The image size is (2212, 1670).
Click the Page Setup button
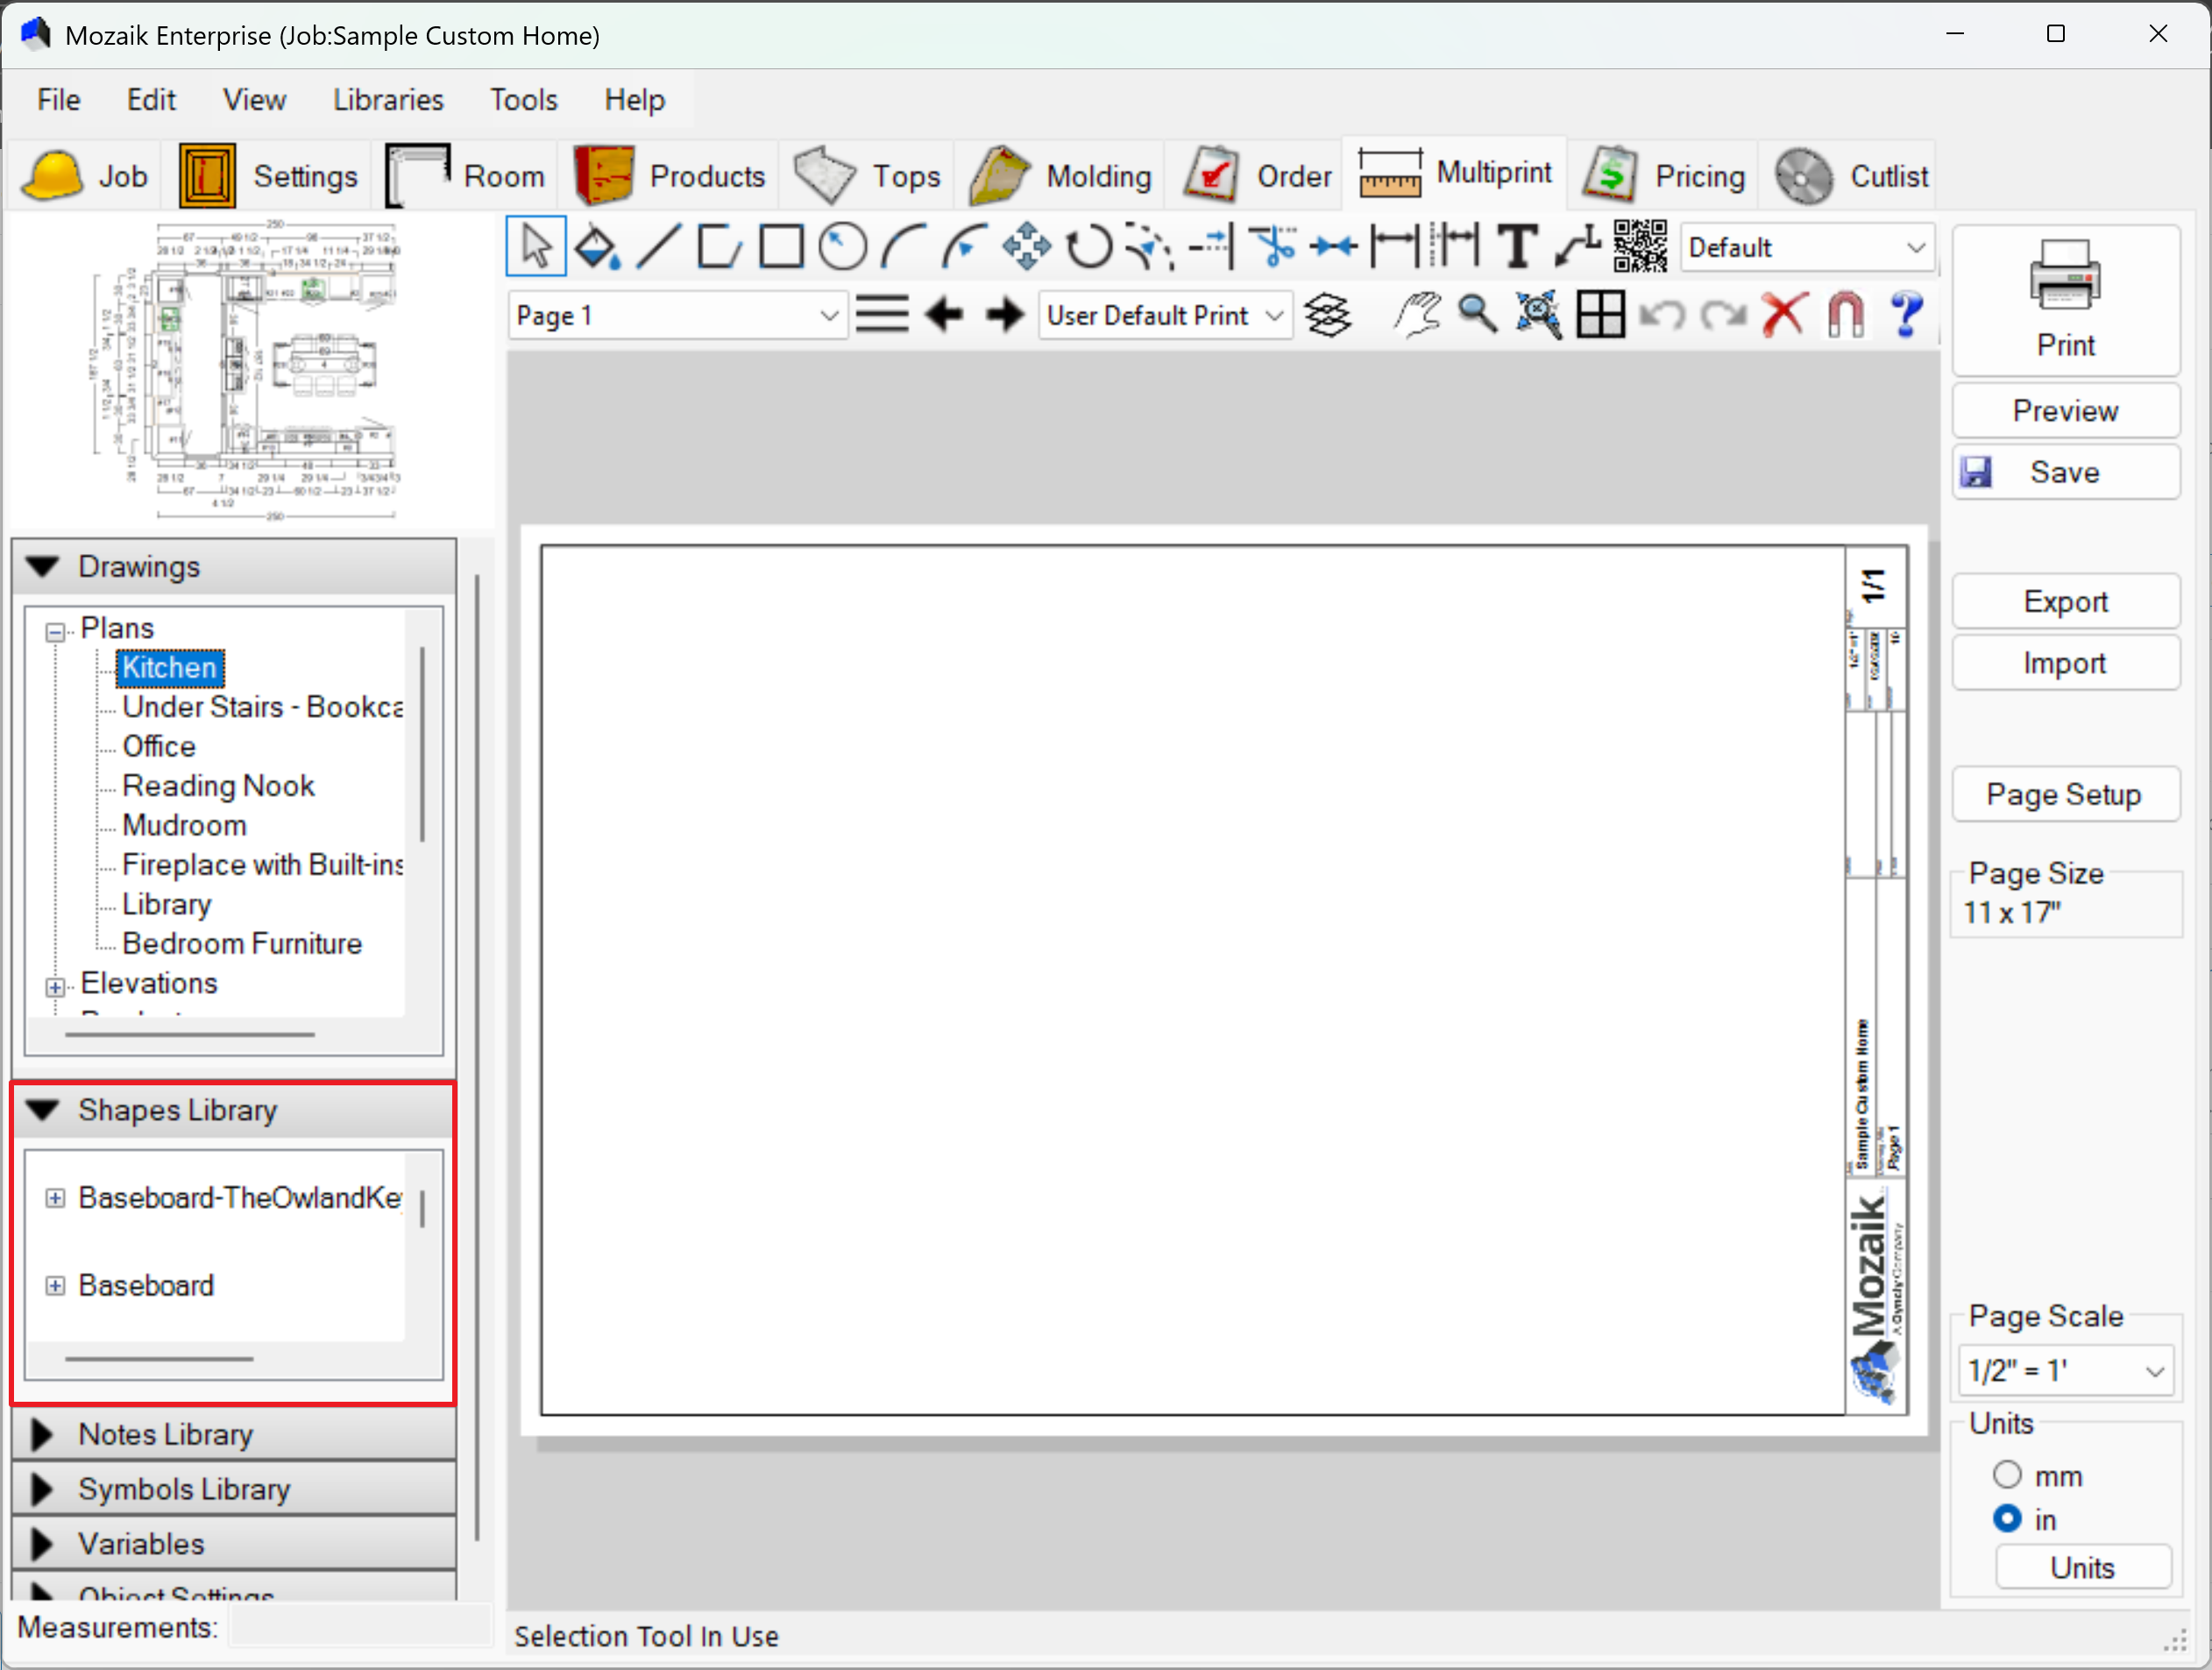2064,794
